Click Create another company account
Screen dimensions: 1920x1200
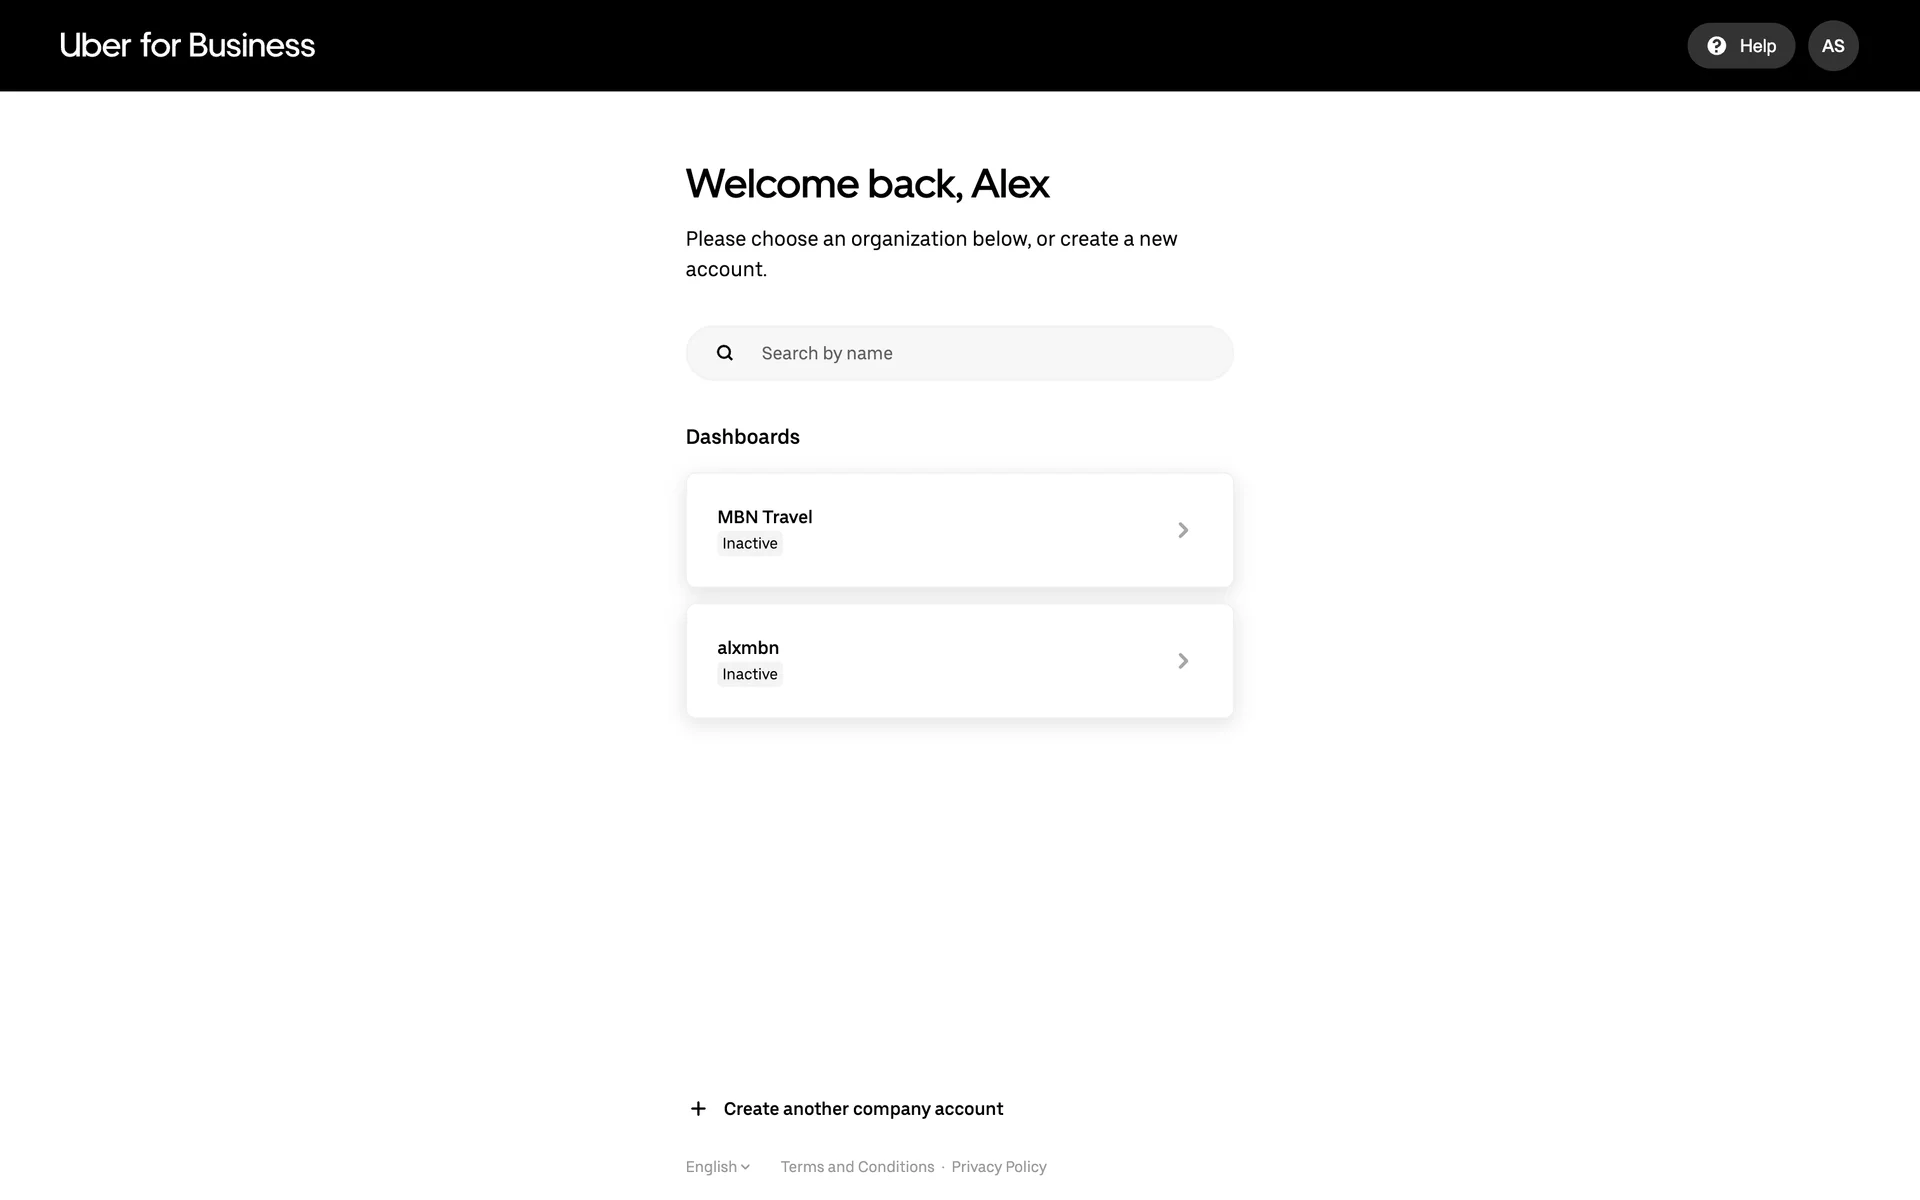863,1109
